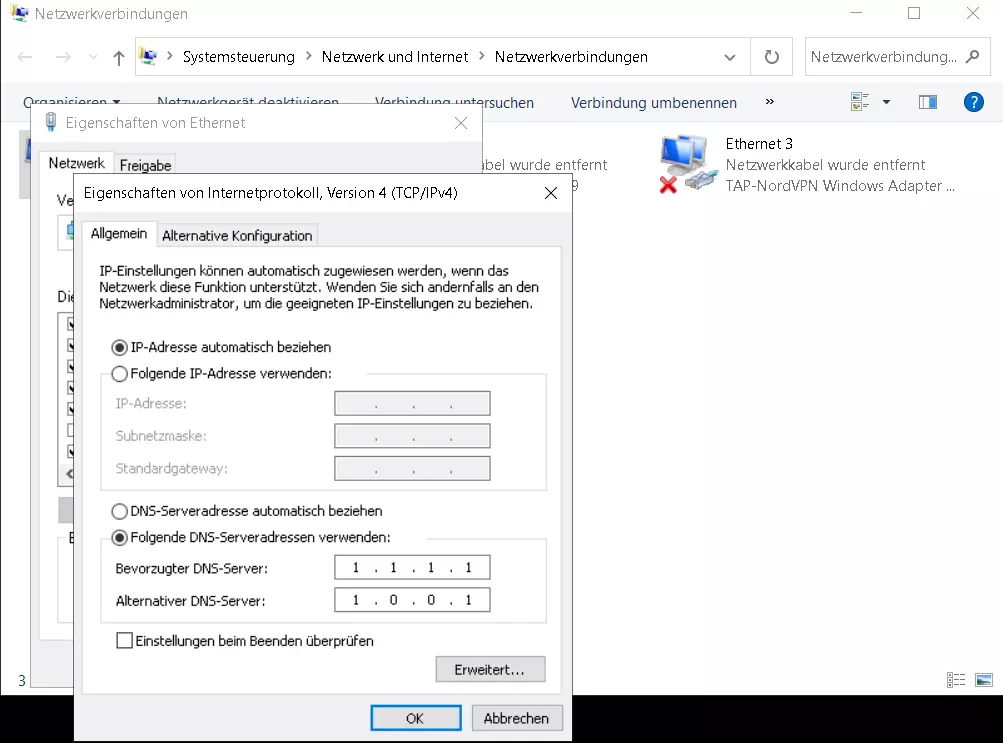This screenshot has width=1003, height=743.
Task: Refresh the Netzwerkverbindungen view
Action: click(x=771, y=57)
